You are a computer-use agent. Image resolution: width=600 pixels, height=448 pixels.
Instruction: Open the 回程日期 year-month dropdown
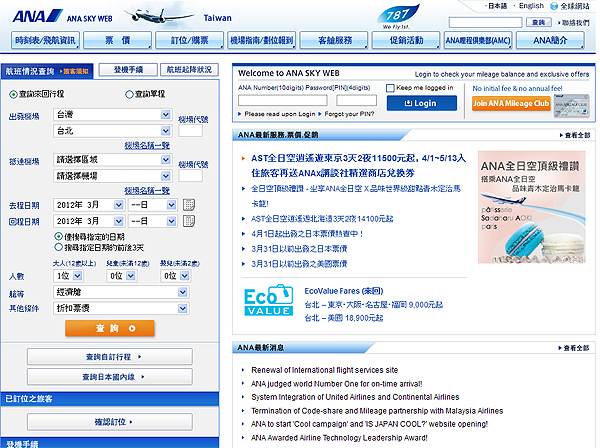coord(89,221)
